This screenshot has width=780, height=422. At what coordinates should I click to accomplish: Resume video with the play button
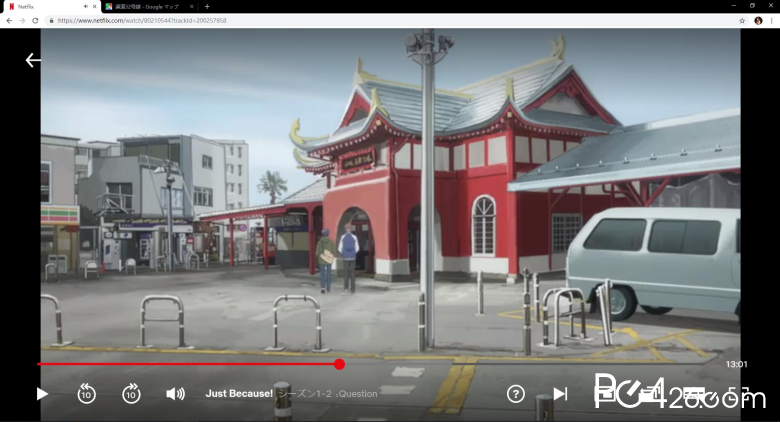point(42,394)
